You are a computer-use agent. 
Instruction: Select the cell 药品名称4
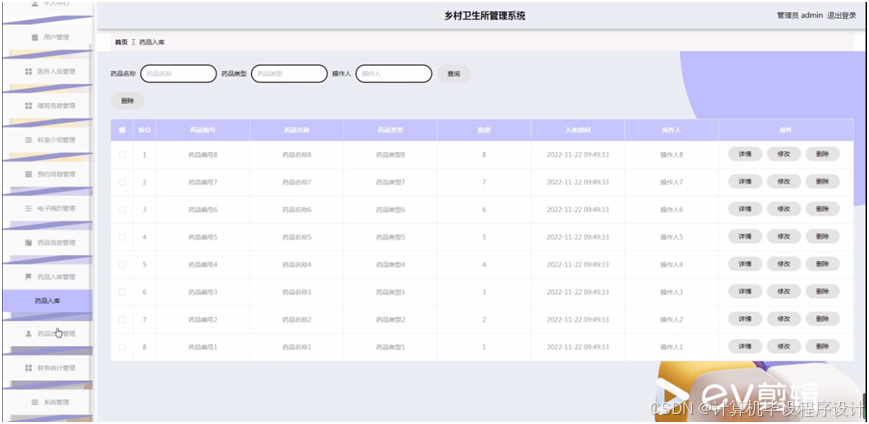(x=297, y=264)
